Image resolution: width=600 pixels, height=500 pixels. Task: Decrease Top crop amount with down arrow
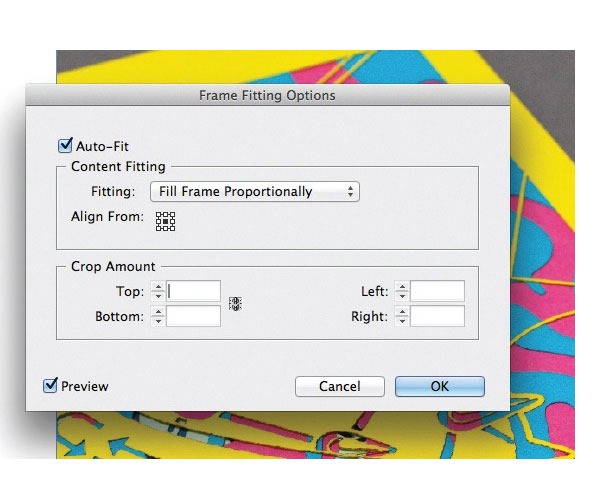click(x=156, y=296)
